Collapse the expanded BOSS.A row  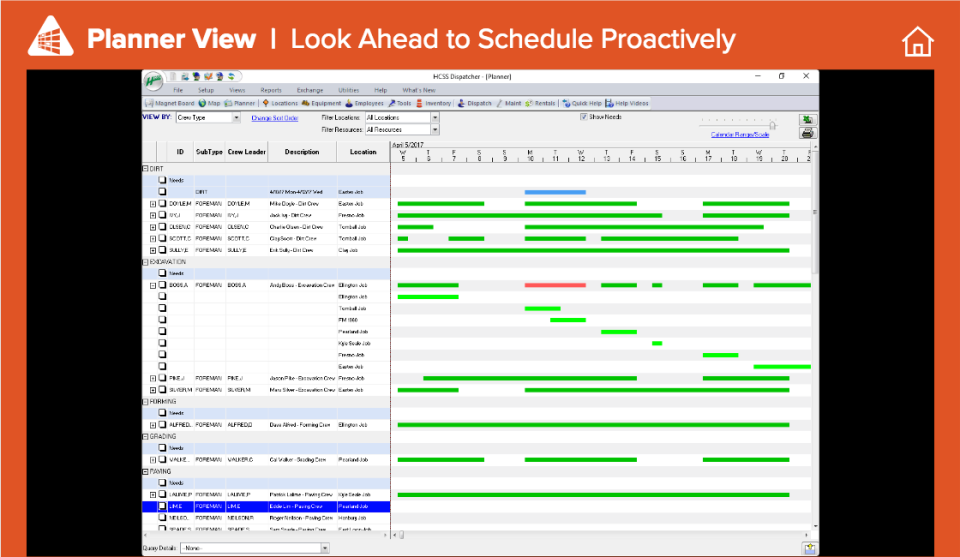(153, 285)
